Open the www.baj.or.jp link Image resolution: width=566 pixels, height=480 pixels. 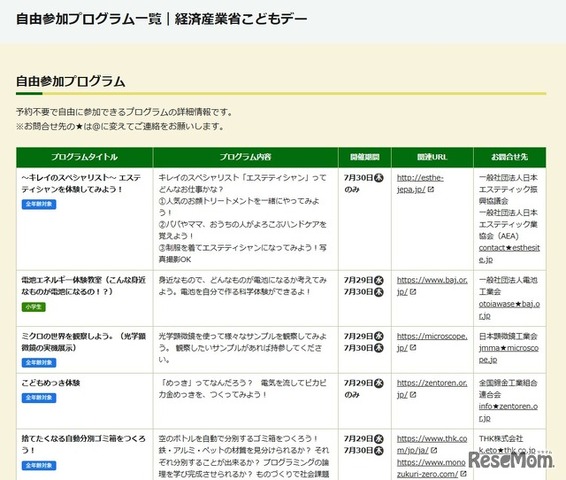pyautogui.click(x=432, y=286)
